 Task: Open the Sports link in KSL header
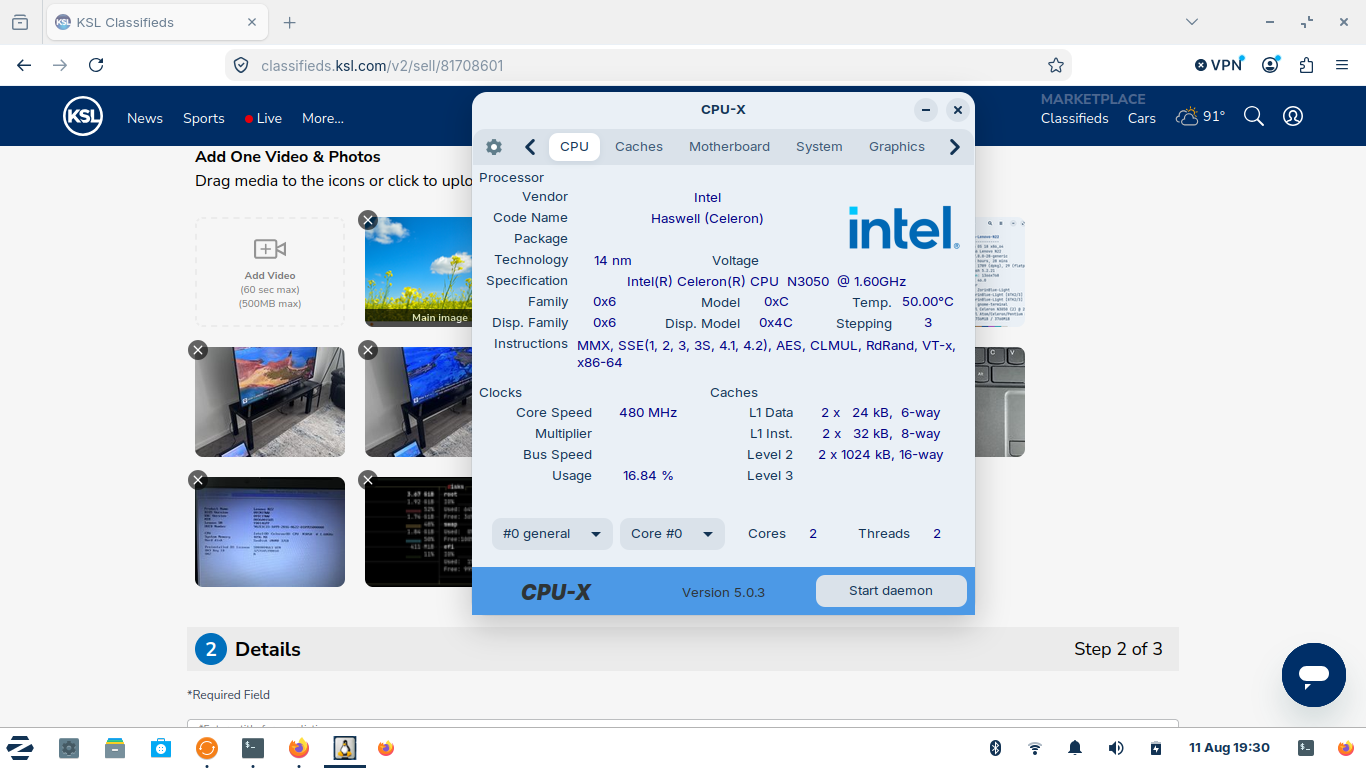point(204,118)
